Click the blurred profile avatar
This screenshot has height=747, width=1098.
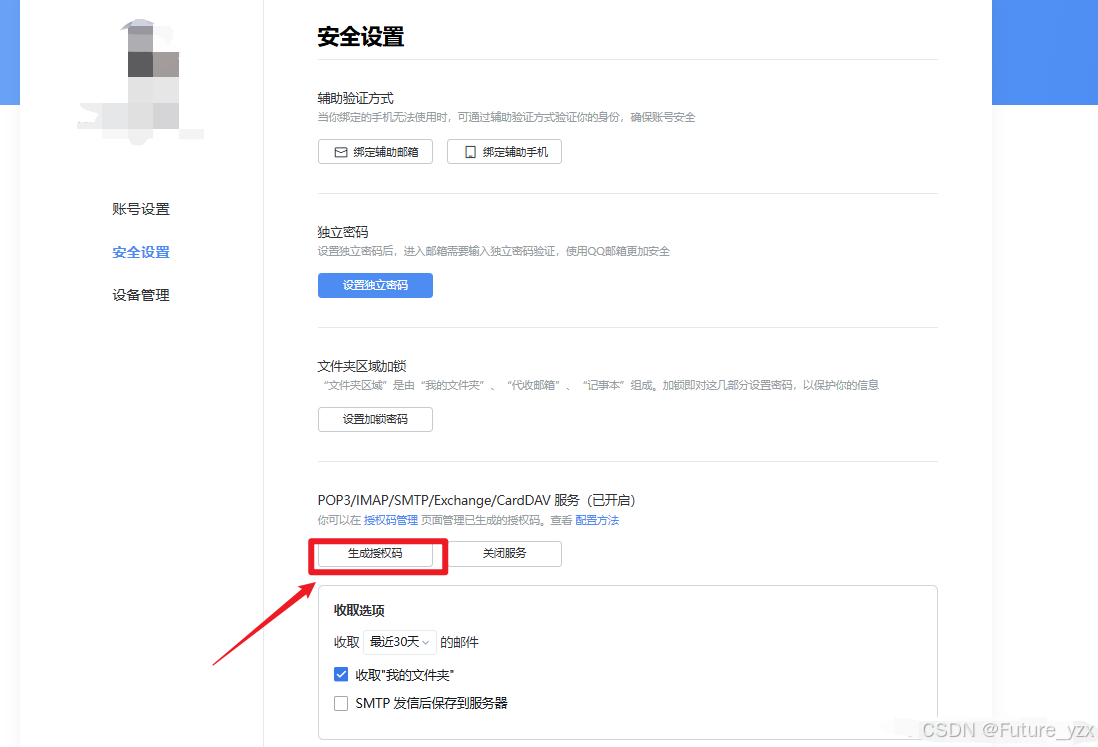click(x=141, y=82)
